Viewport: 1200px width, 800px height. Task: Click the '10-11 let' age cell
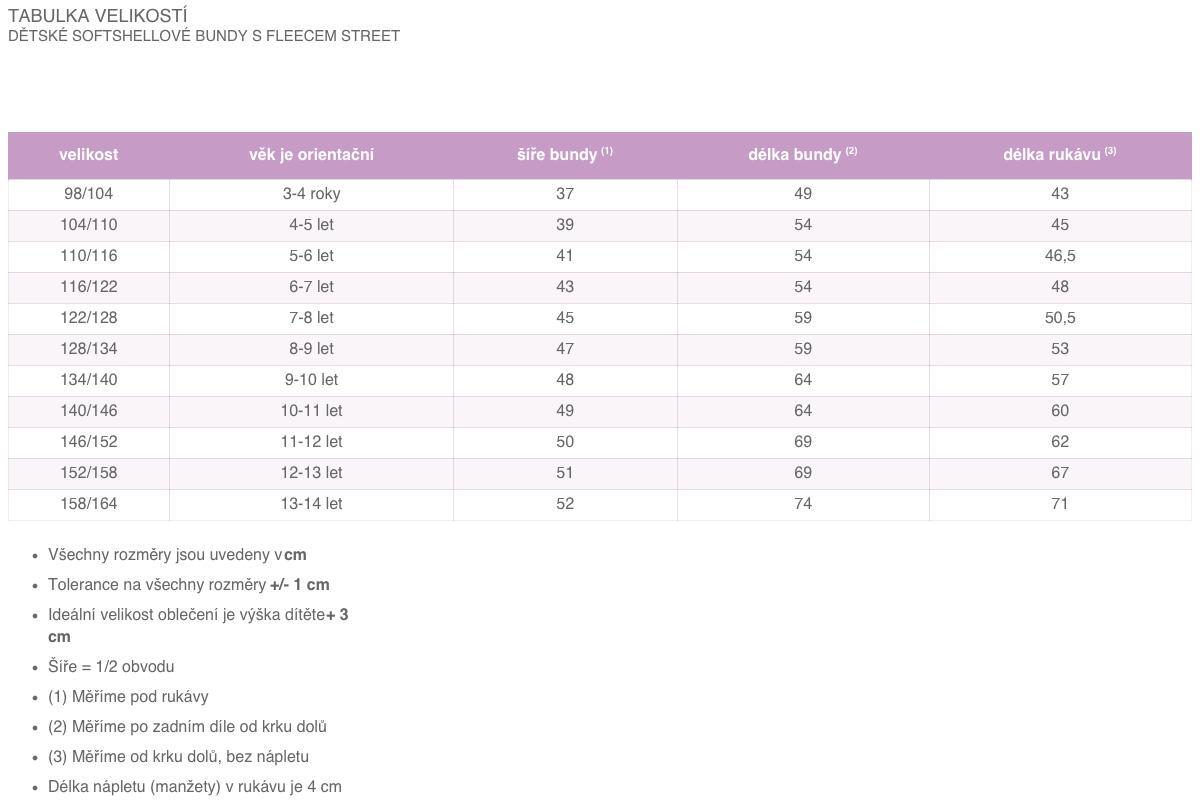coord(312,411)
